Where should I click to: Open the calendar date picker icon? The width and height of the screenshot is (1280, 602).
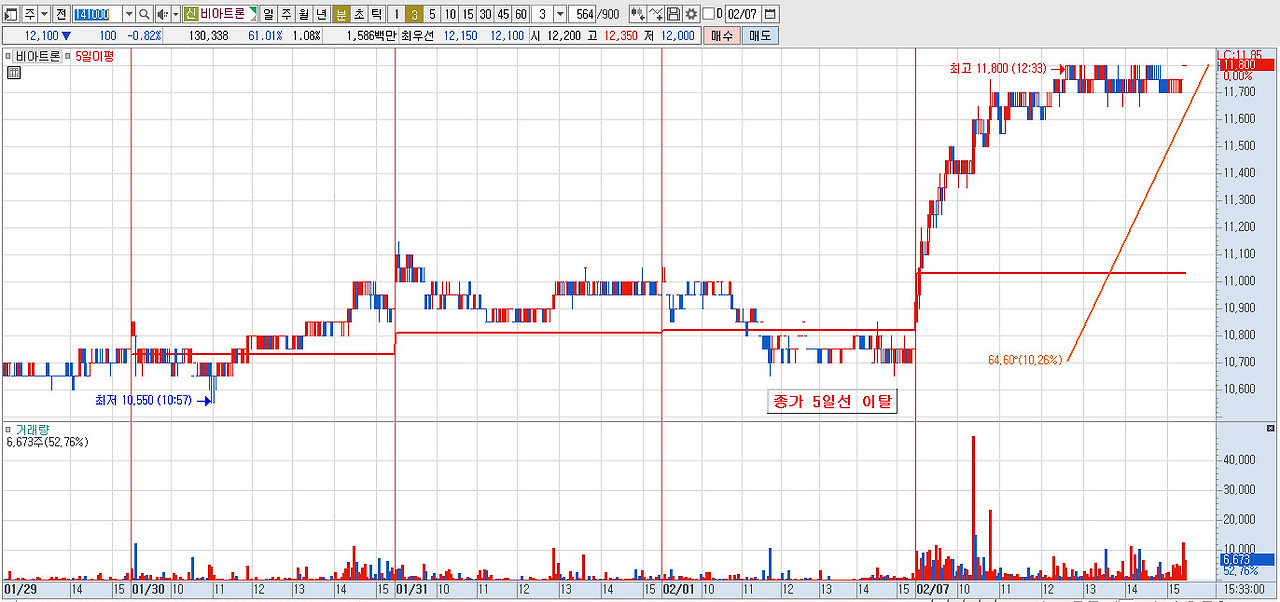click(770, 14)
